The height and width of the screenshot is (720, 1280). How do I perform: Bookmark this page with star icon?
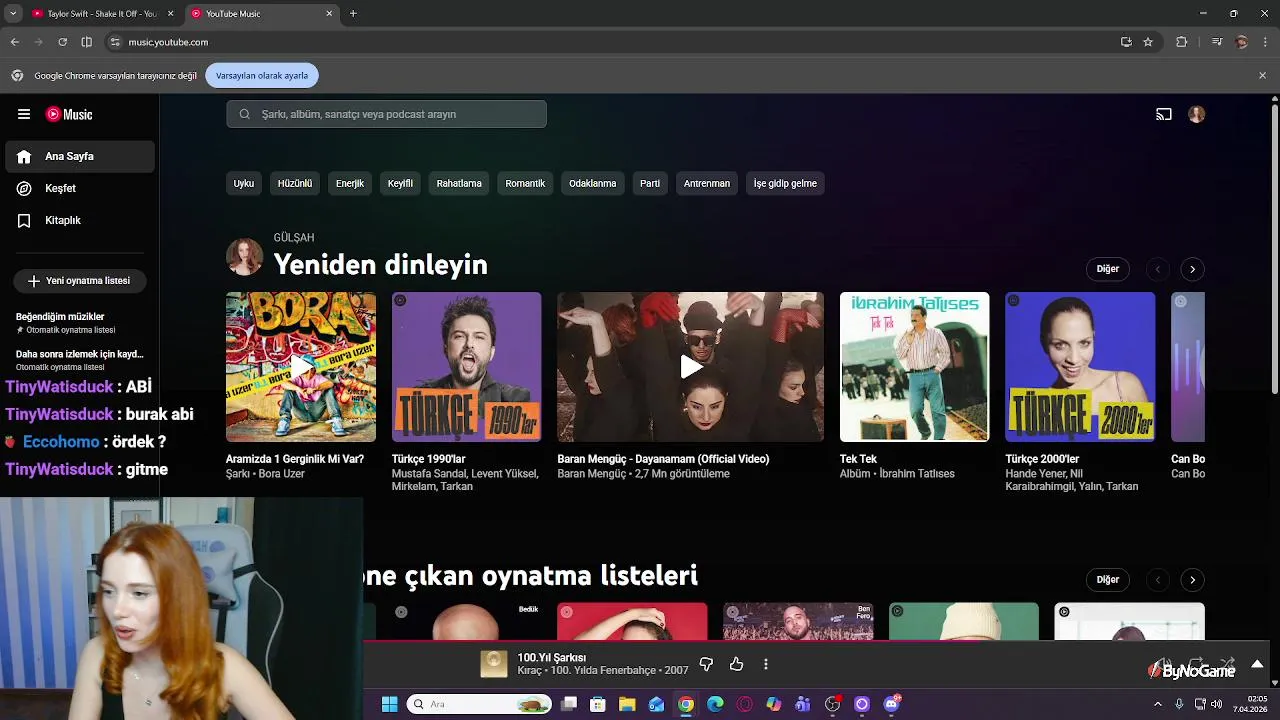coord(1148,42)
